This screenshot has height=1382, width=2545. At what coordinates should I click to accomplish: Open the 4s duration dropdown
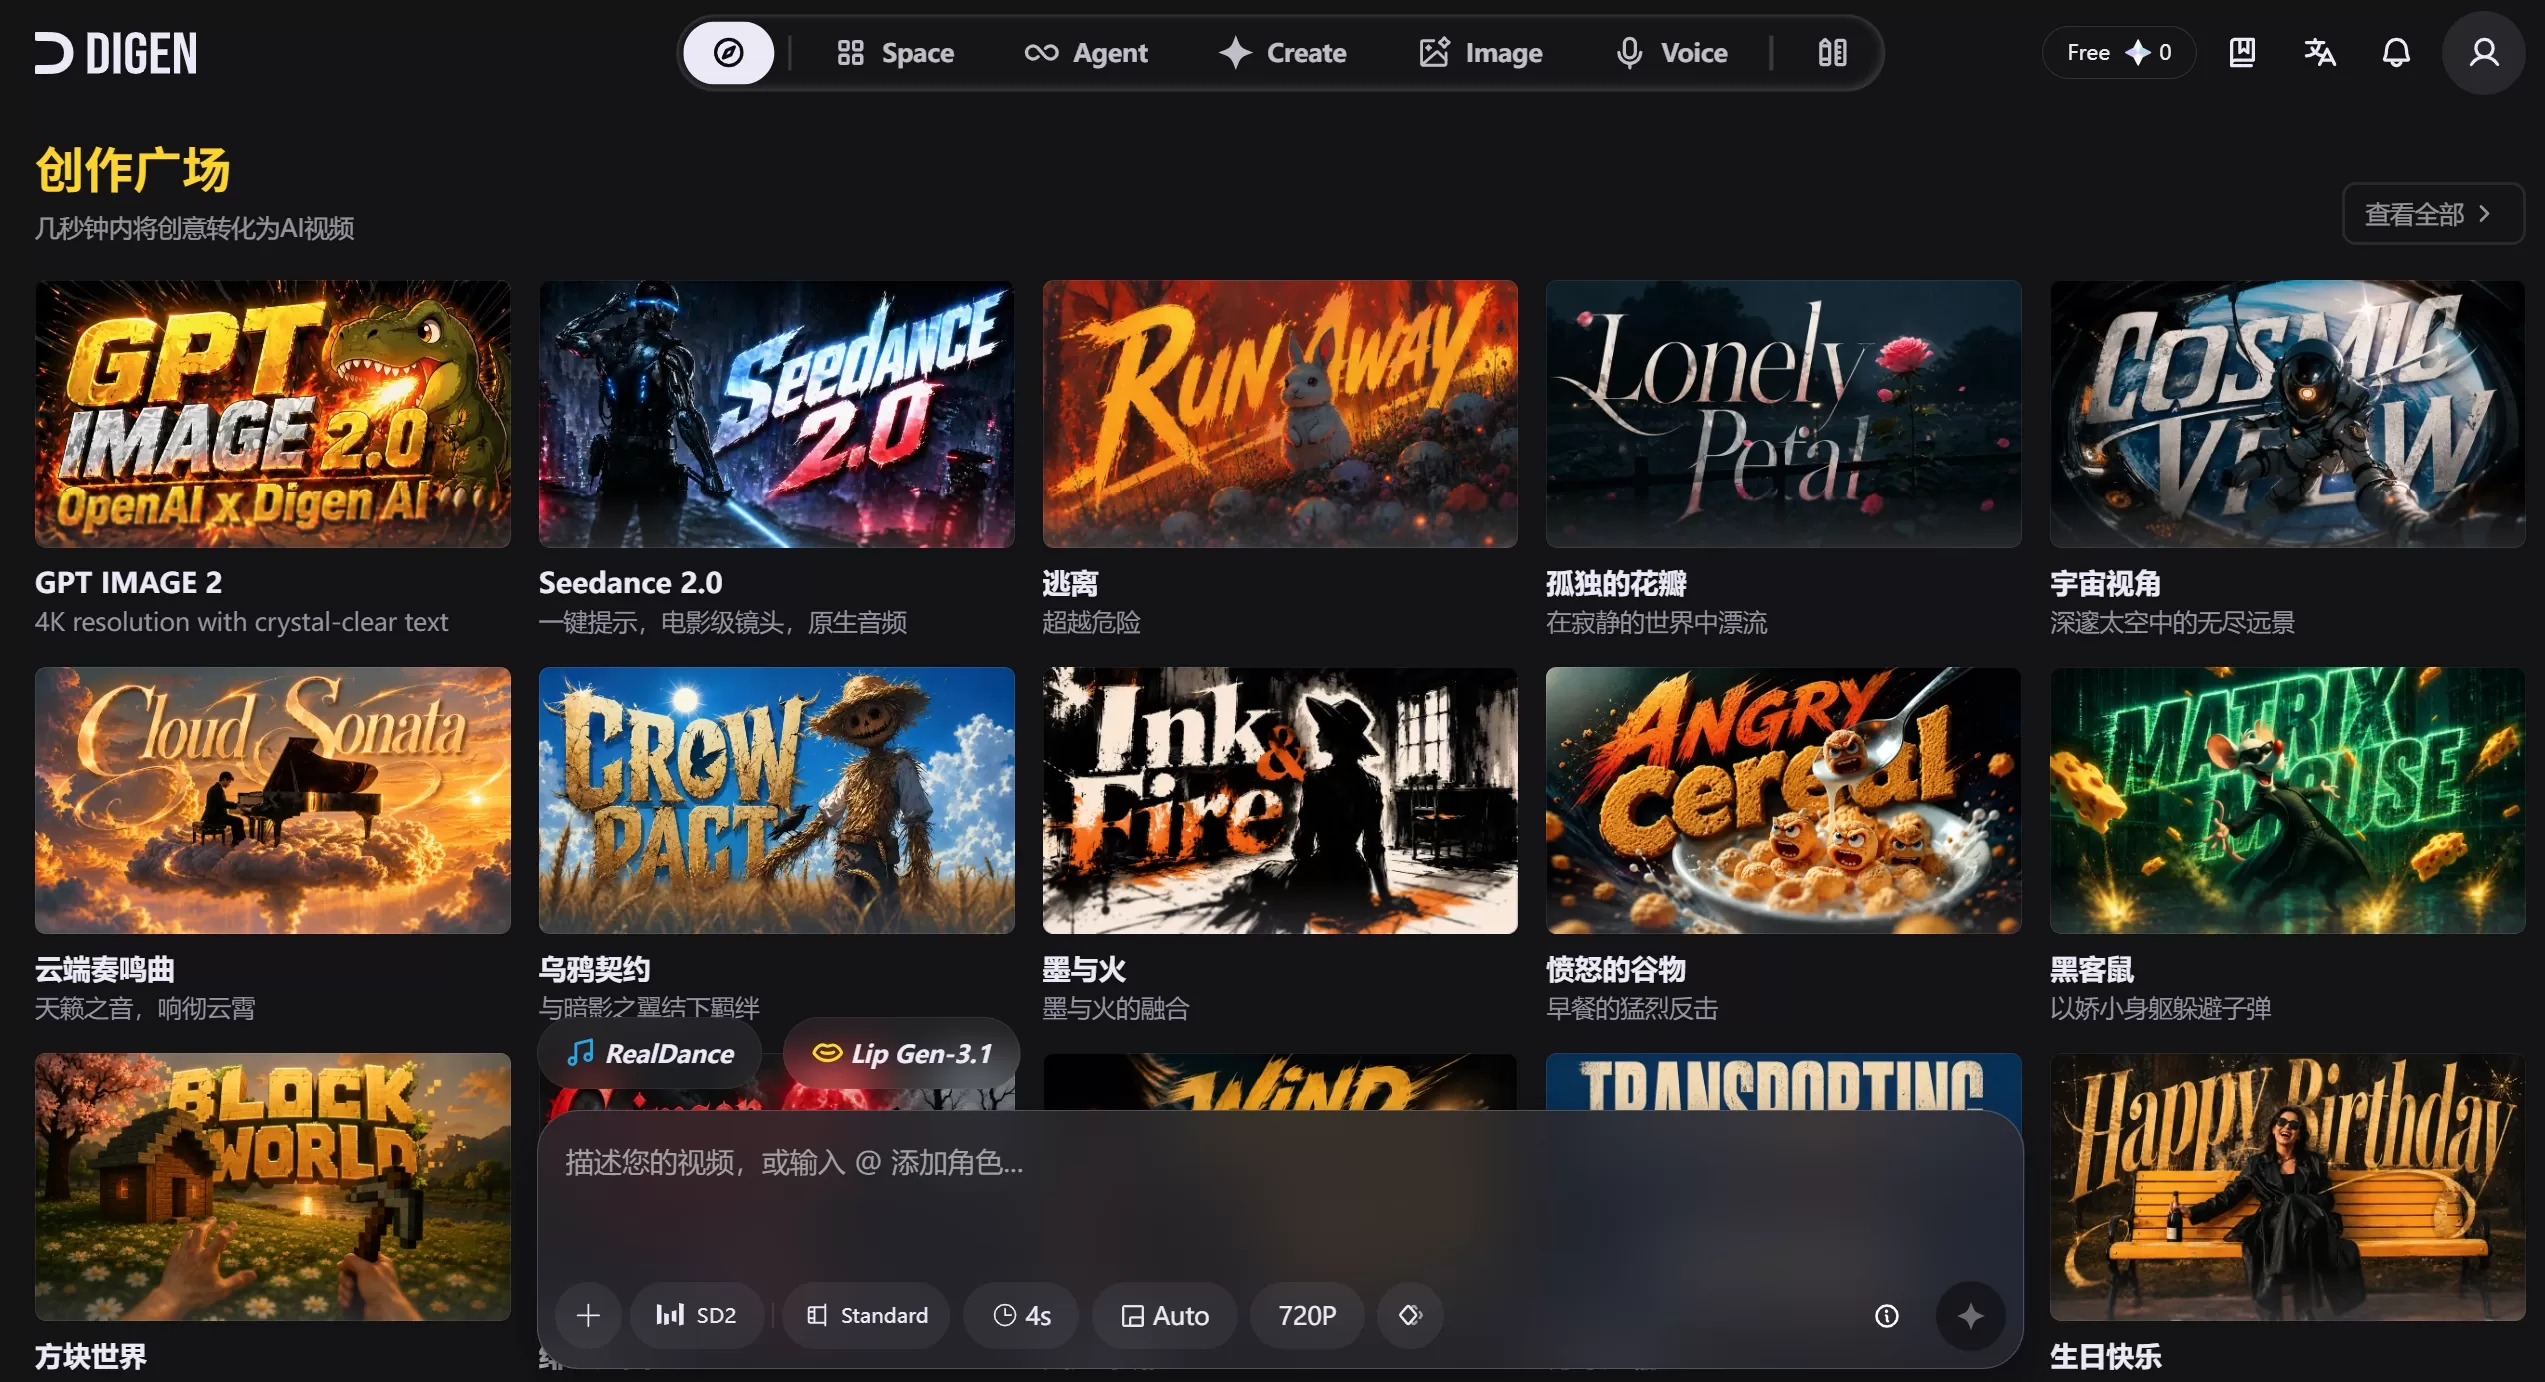click(x=1021, y=1315)
